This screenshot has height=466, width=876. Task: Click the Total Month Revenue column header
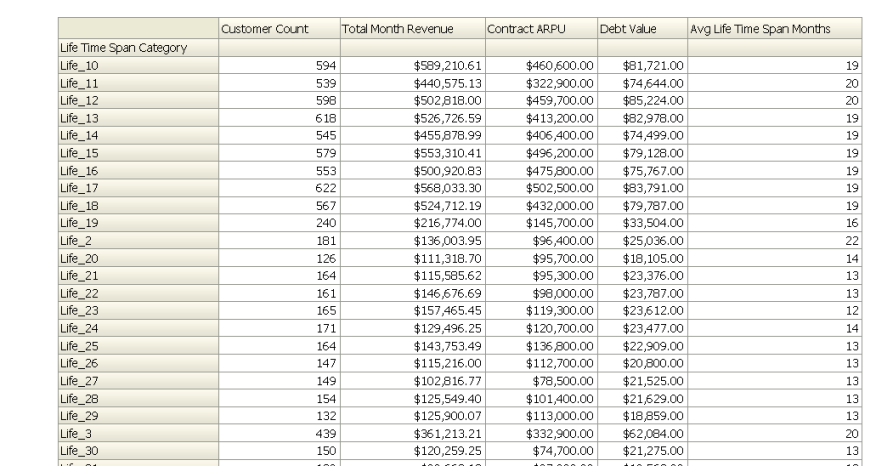pyautogui.click(x=413, y=28)
